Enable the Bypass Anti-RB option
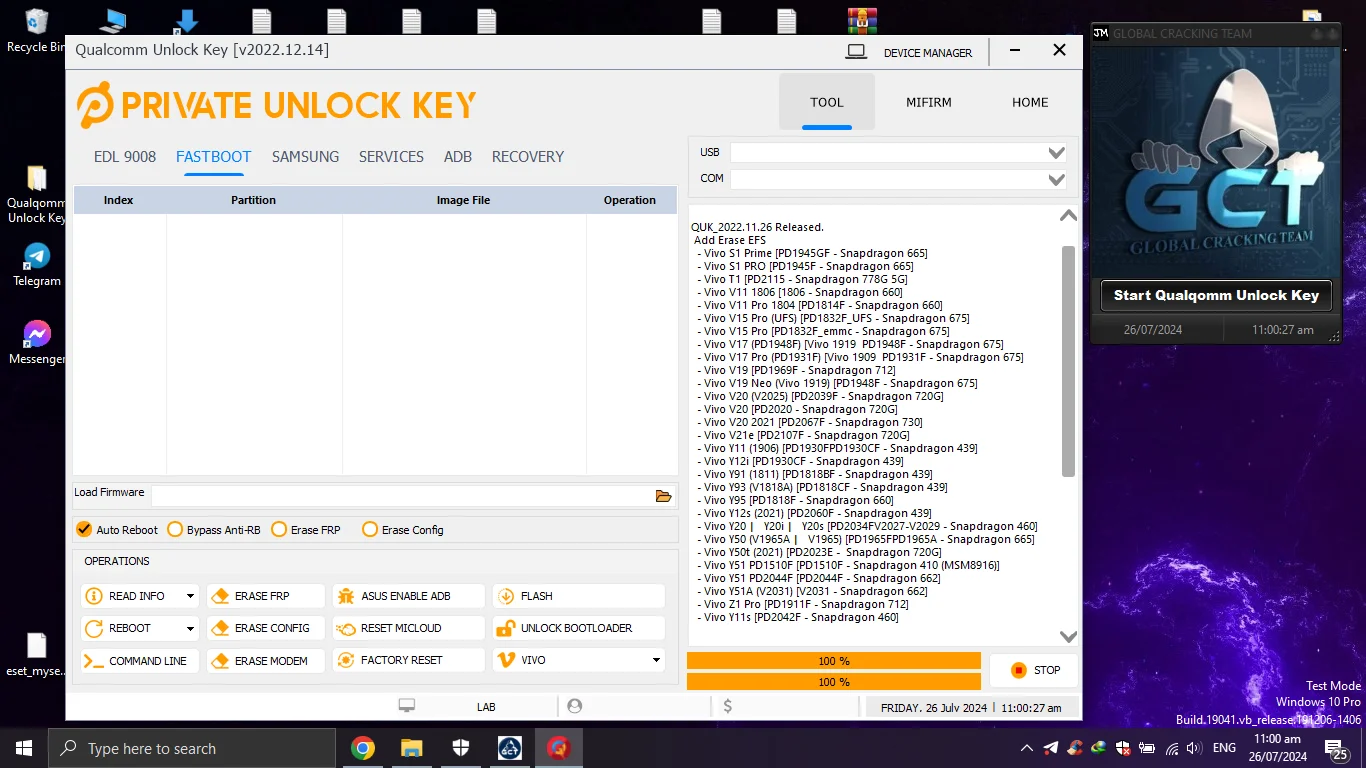Viewport: 1366px width, 768px height. 175,529
